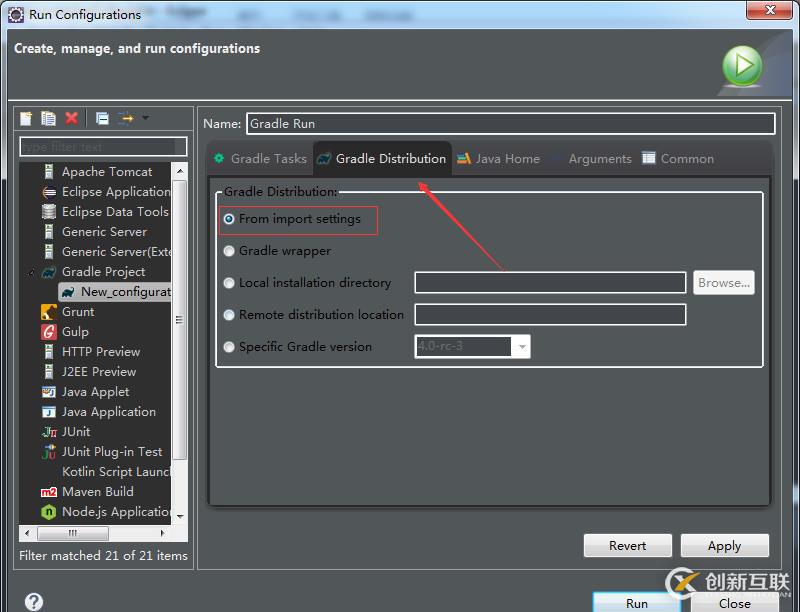Click the Gradle Project elephant icon
This screenshot has width=800, height=612.
tap(48, 272)
